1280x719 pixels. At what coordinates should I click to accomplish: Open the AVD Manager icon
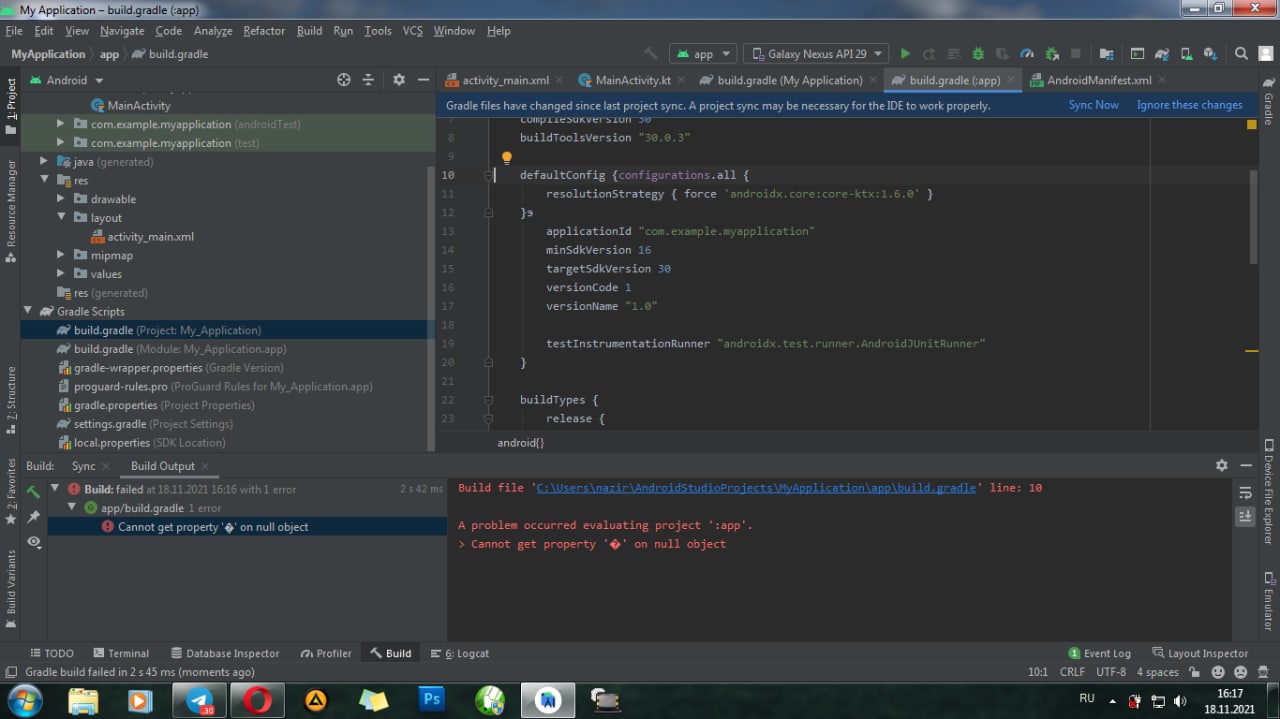(1187, 54)
